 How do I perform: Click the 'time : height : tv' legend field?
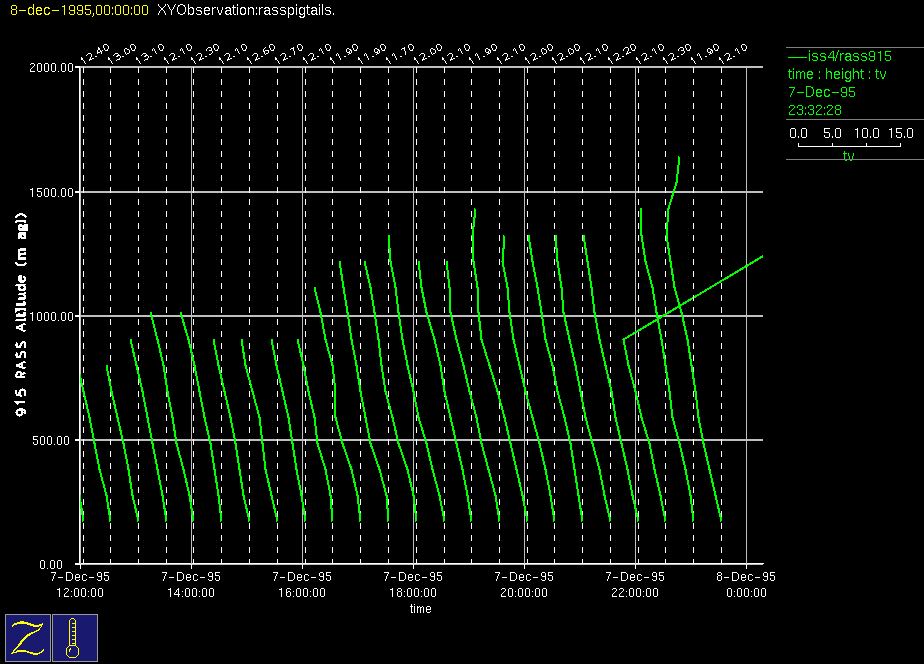[x=837, y=74]
